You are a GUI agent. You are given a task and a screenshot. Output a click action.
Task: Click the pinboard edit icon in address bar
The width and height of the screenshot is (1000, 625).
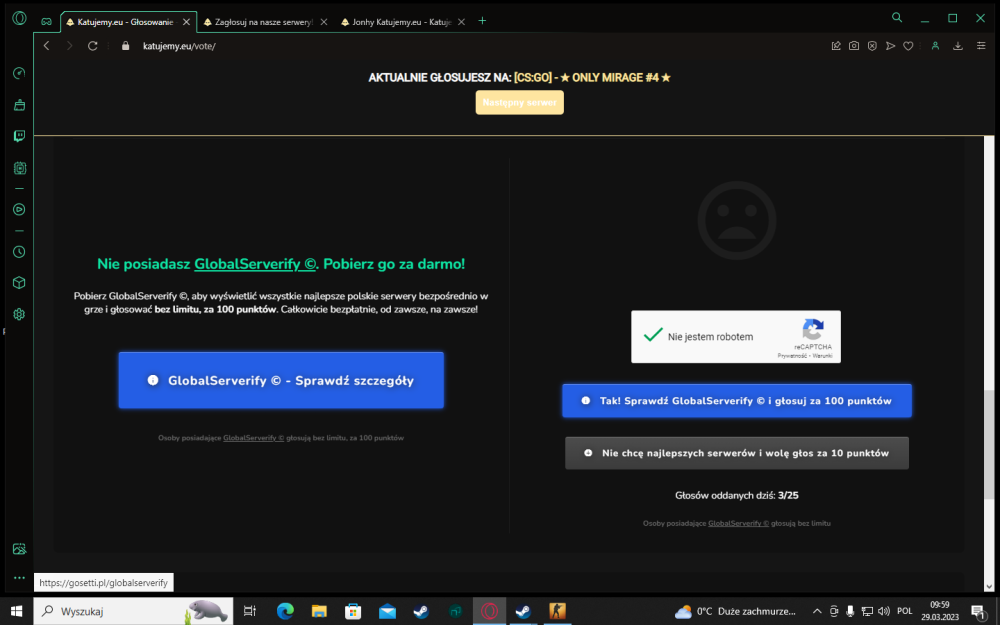tap(836, 46)
